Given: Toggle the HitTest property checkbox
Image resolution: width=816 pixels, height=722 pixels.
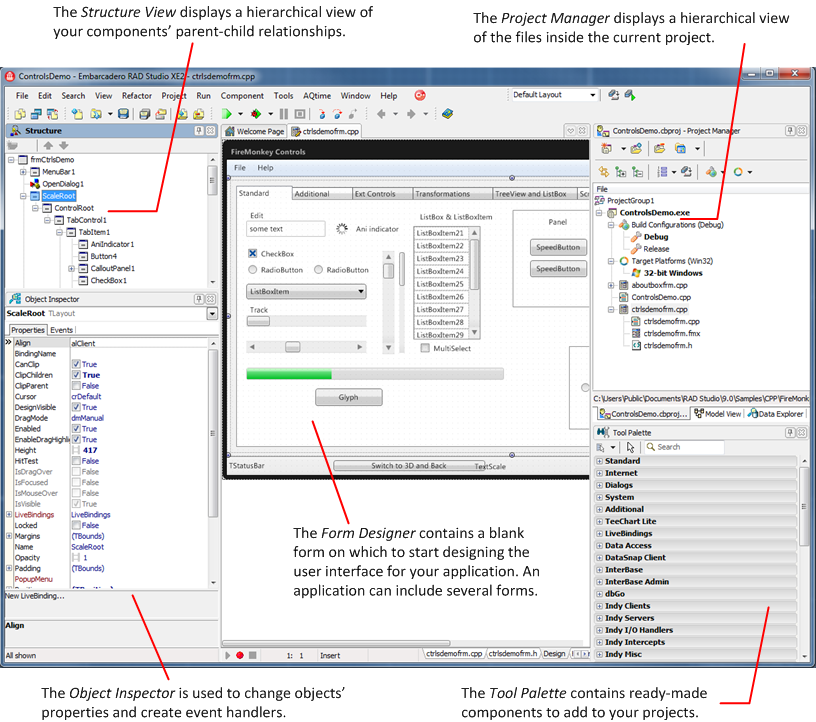Looking at the screenshot, I should pos(76,461).
